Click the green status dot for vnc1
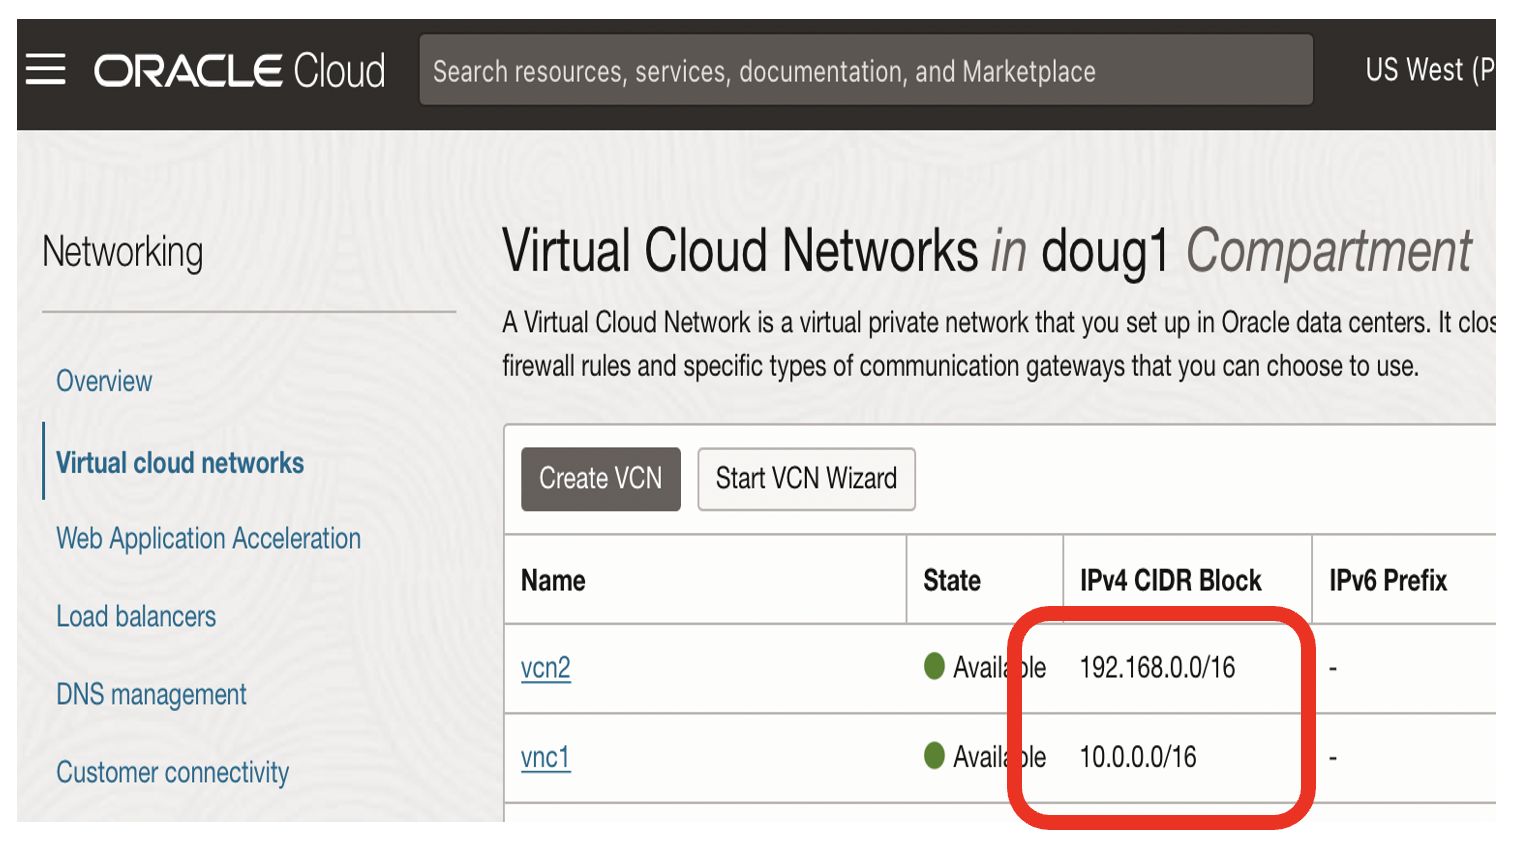1522x846 pixels. (935, 756)
